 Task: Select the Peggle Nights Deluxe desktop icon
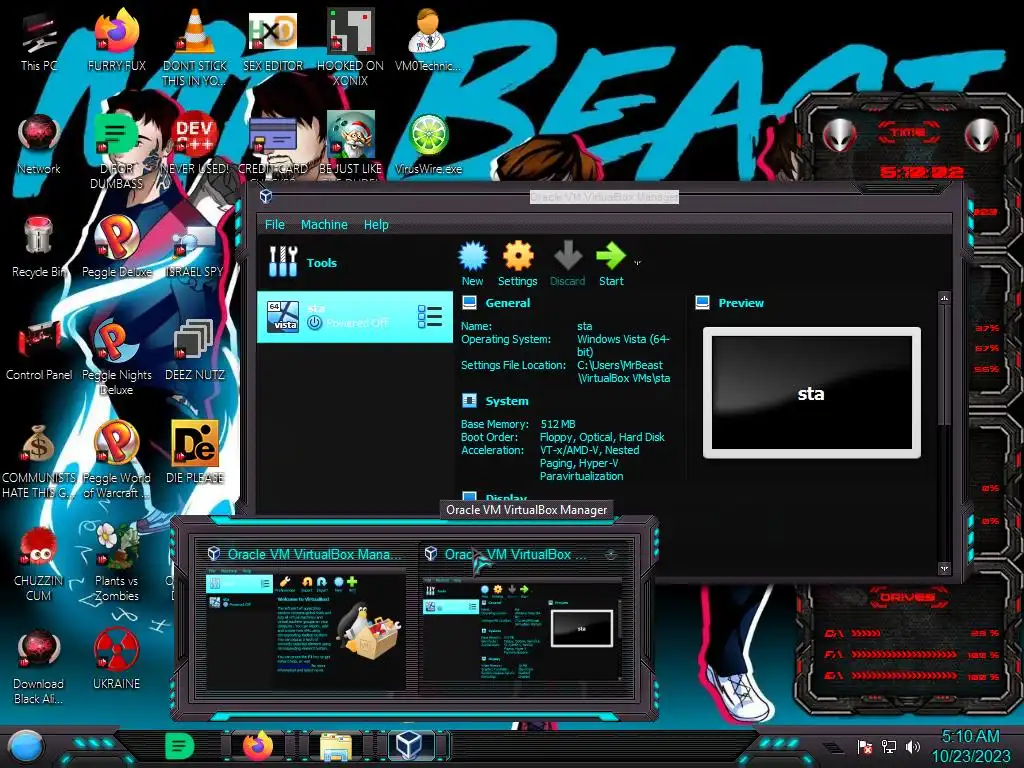(x=116, y=358)
